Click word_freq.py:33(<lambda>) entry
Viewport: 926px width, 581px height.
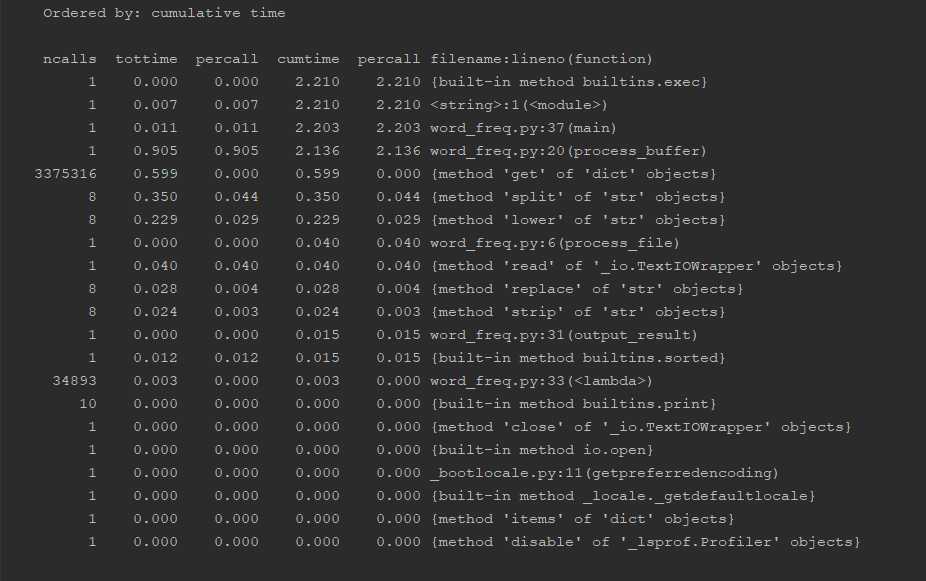[542, 381]
